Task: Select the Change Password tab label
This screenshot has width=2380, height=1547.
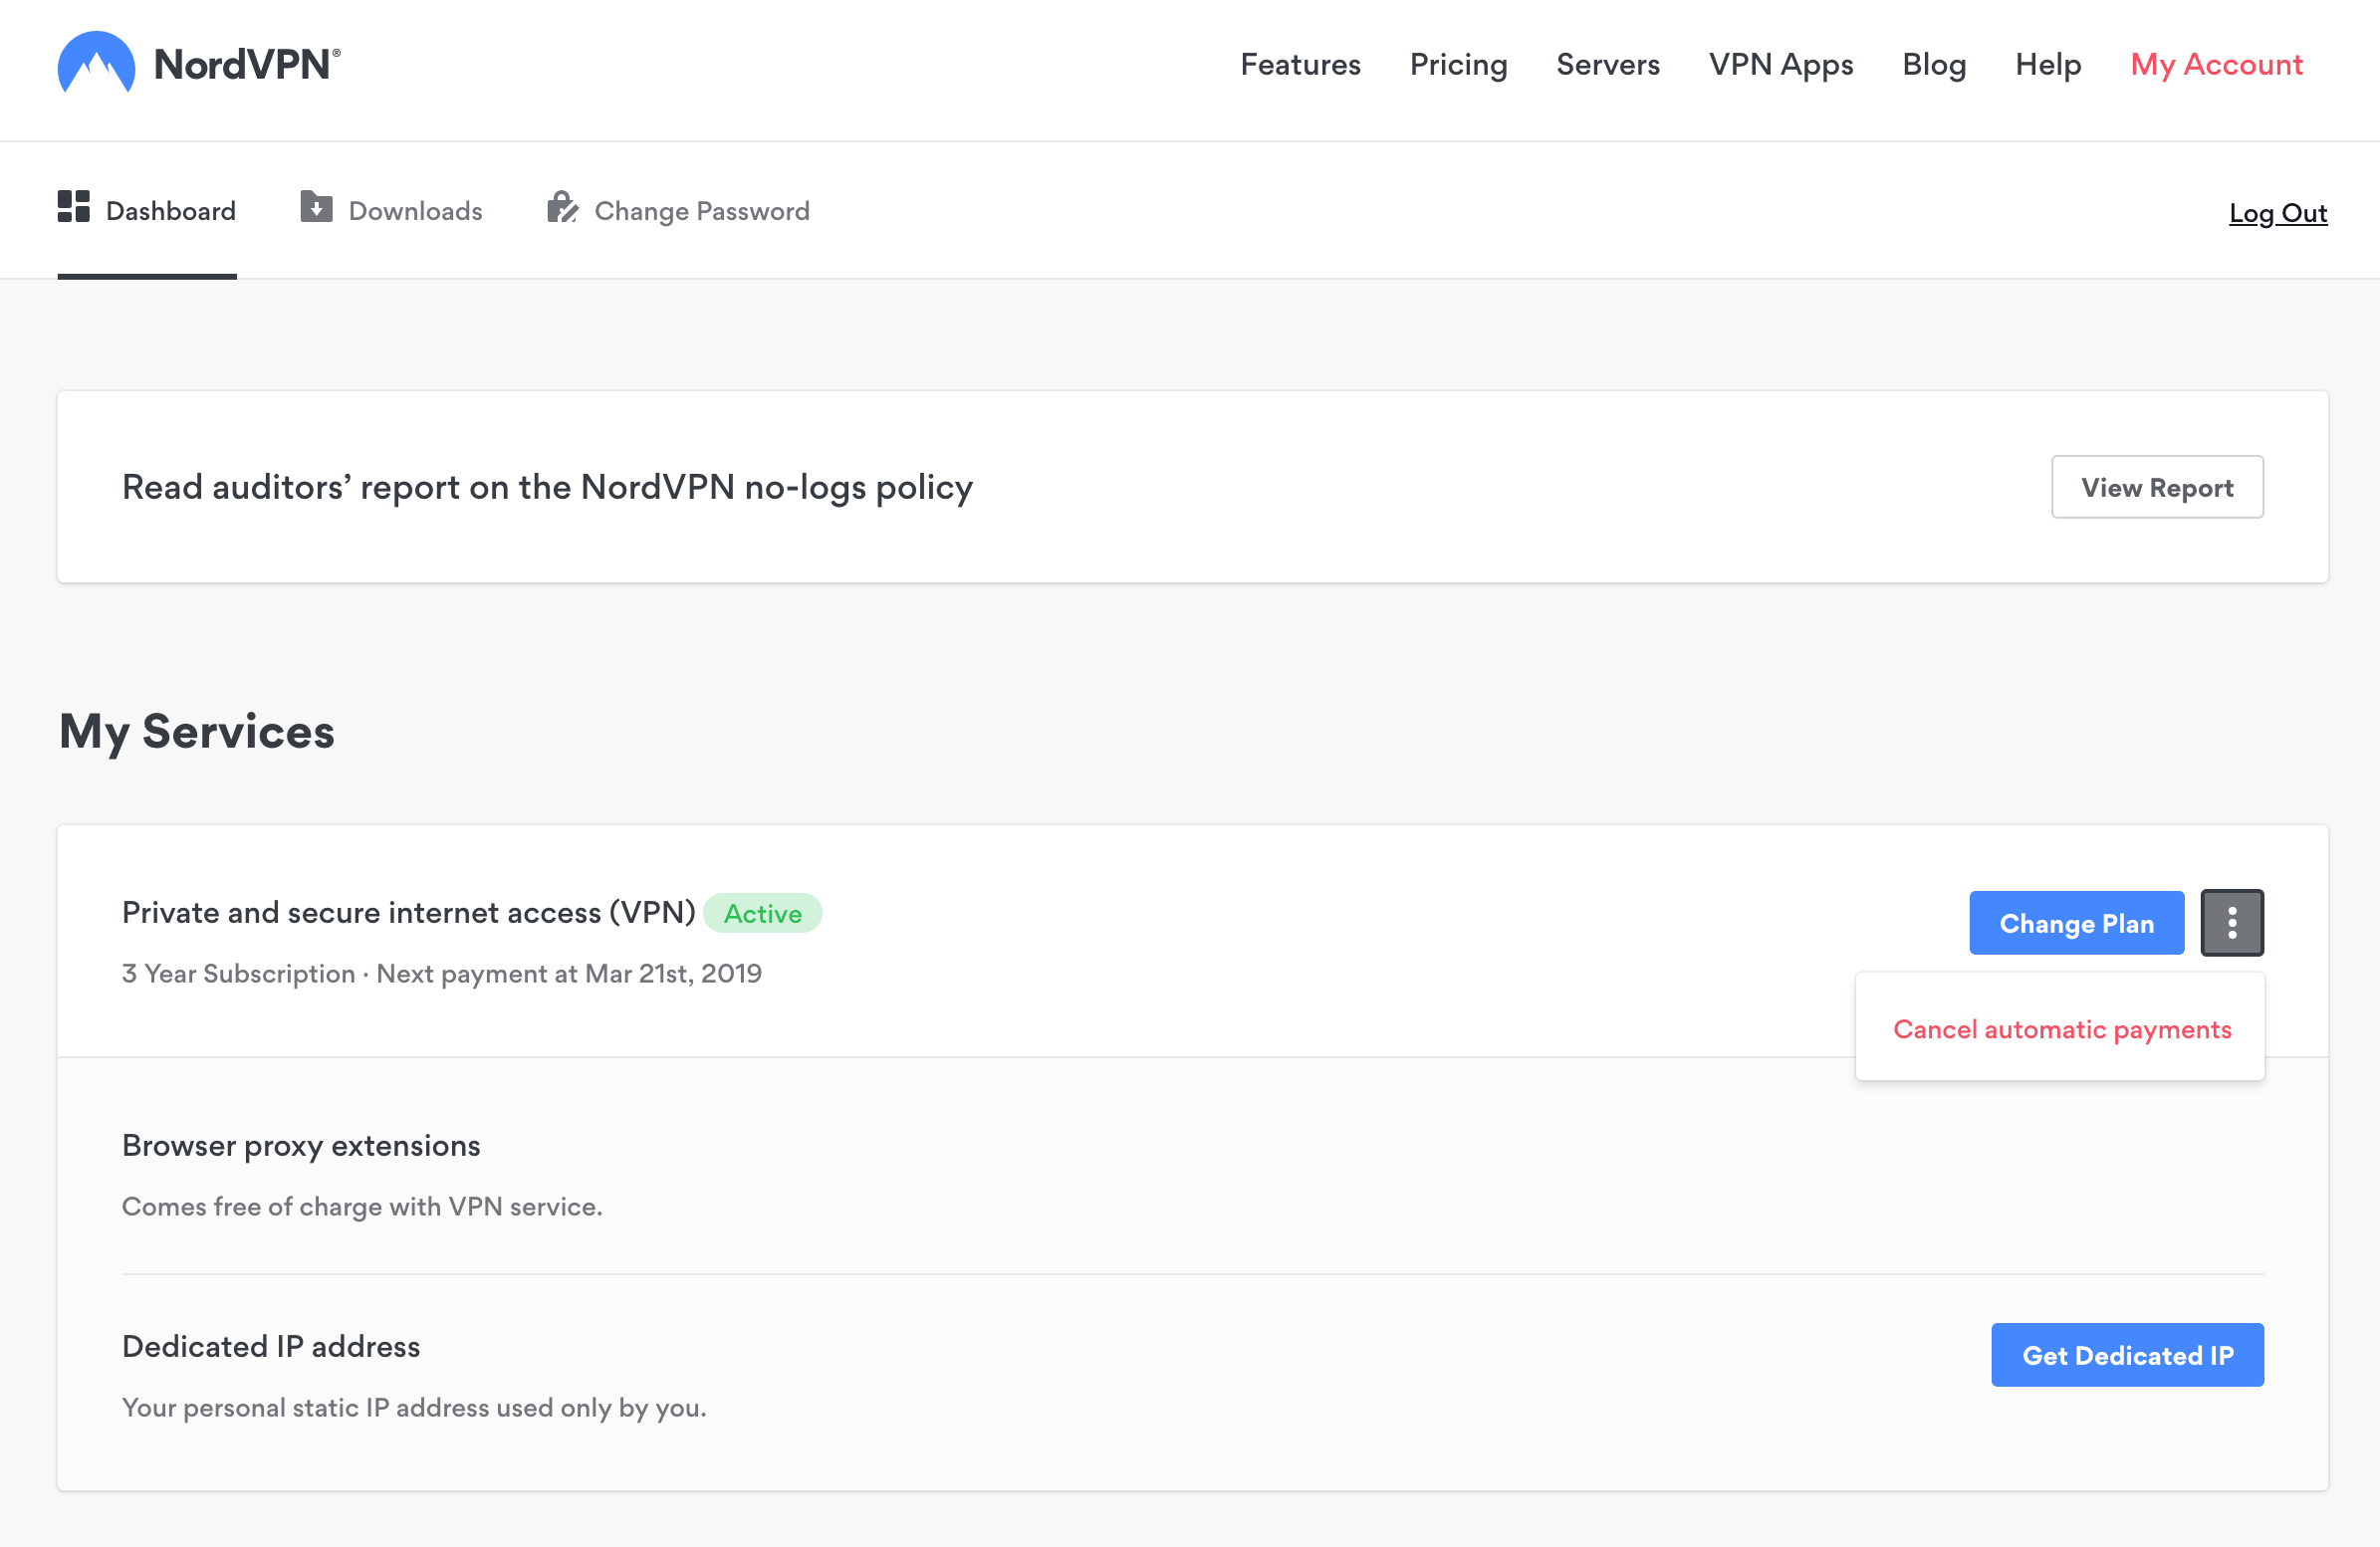Action: [x=701, y=211]
